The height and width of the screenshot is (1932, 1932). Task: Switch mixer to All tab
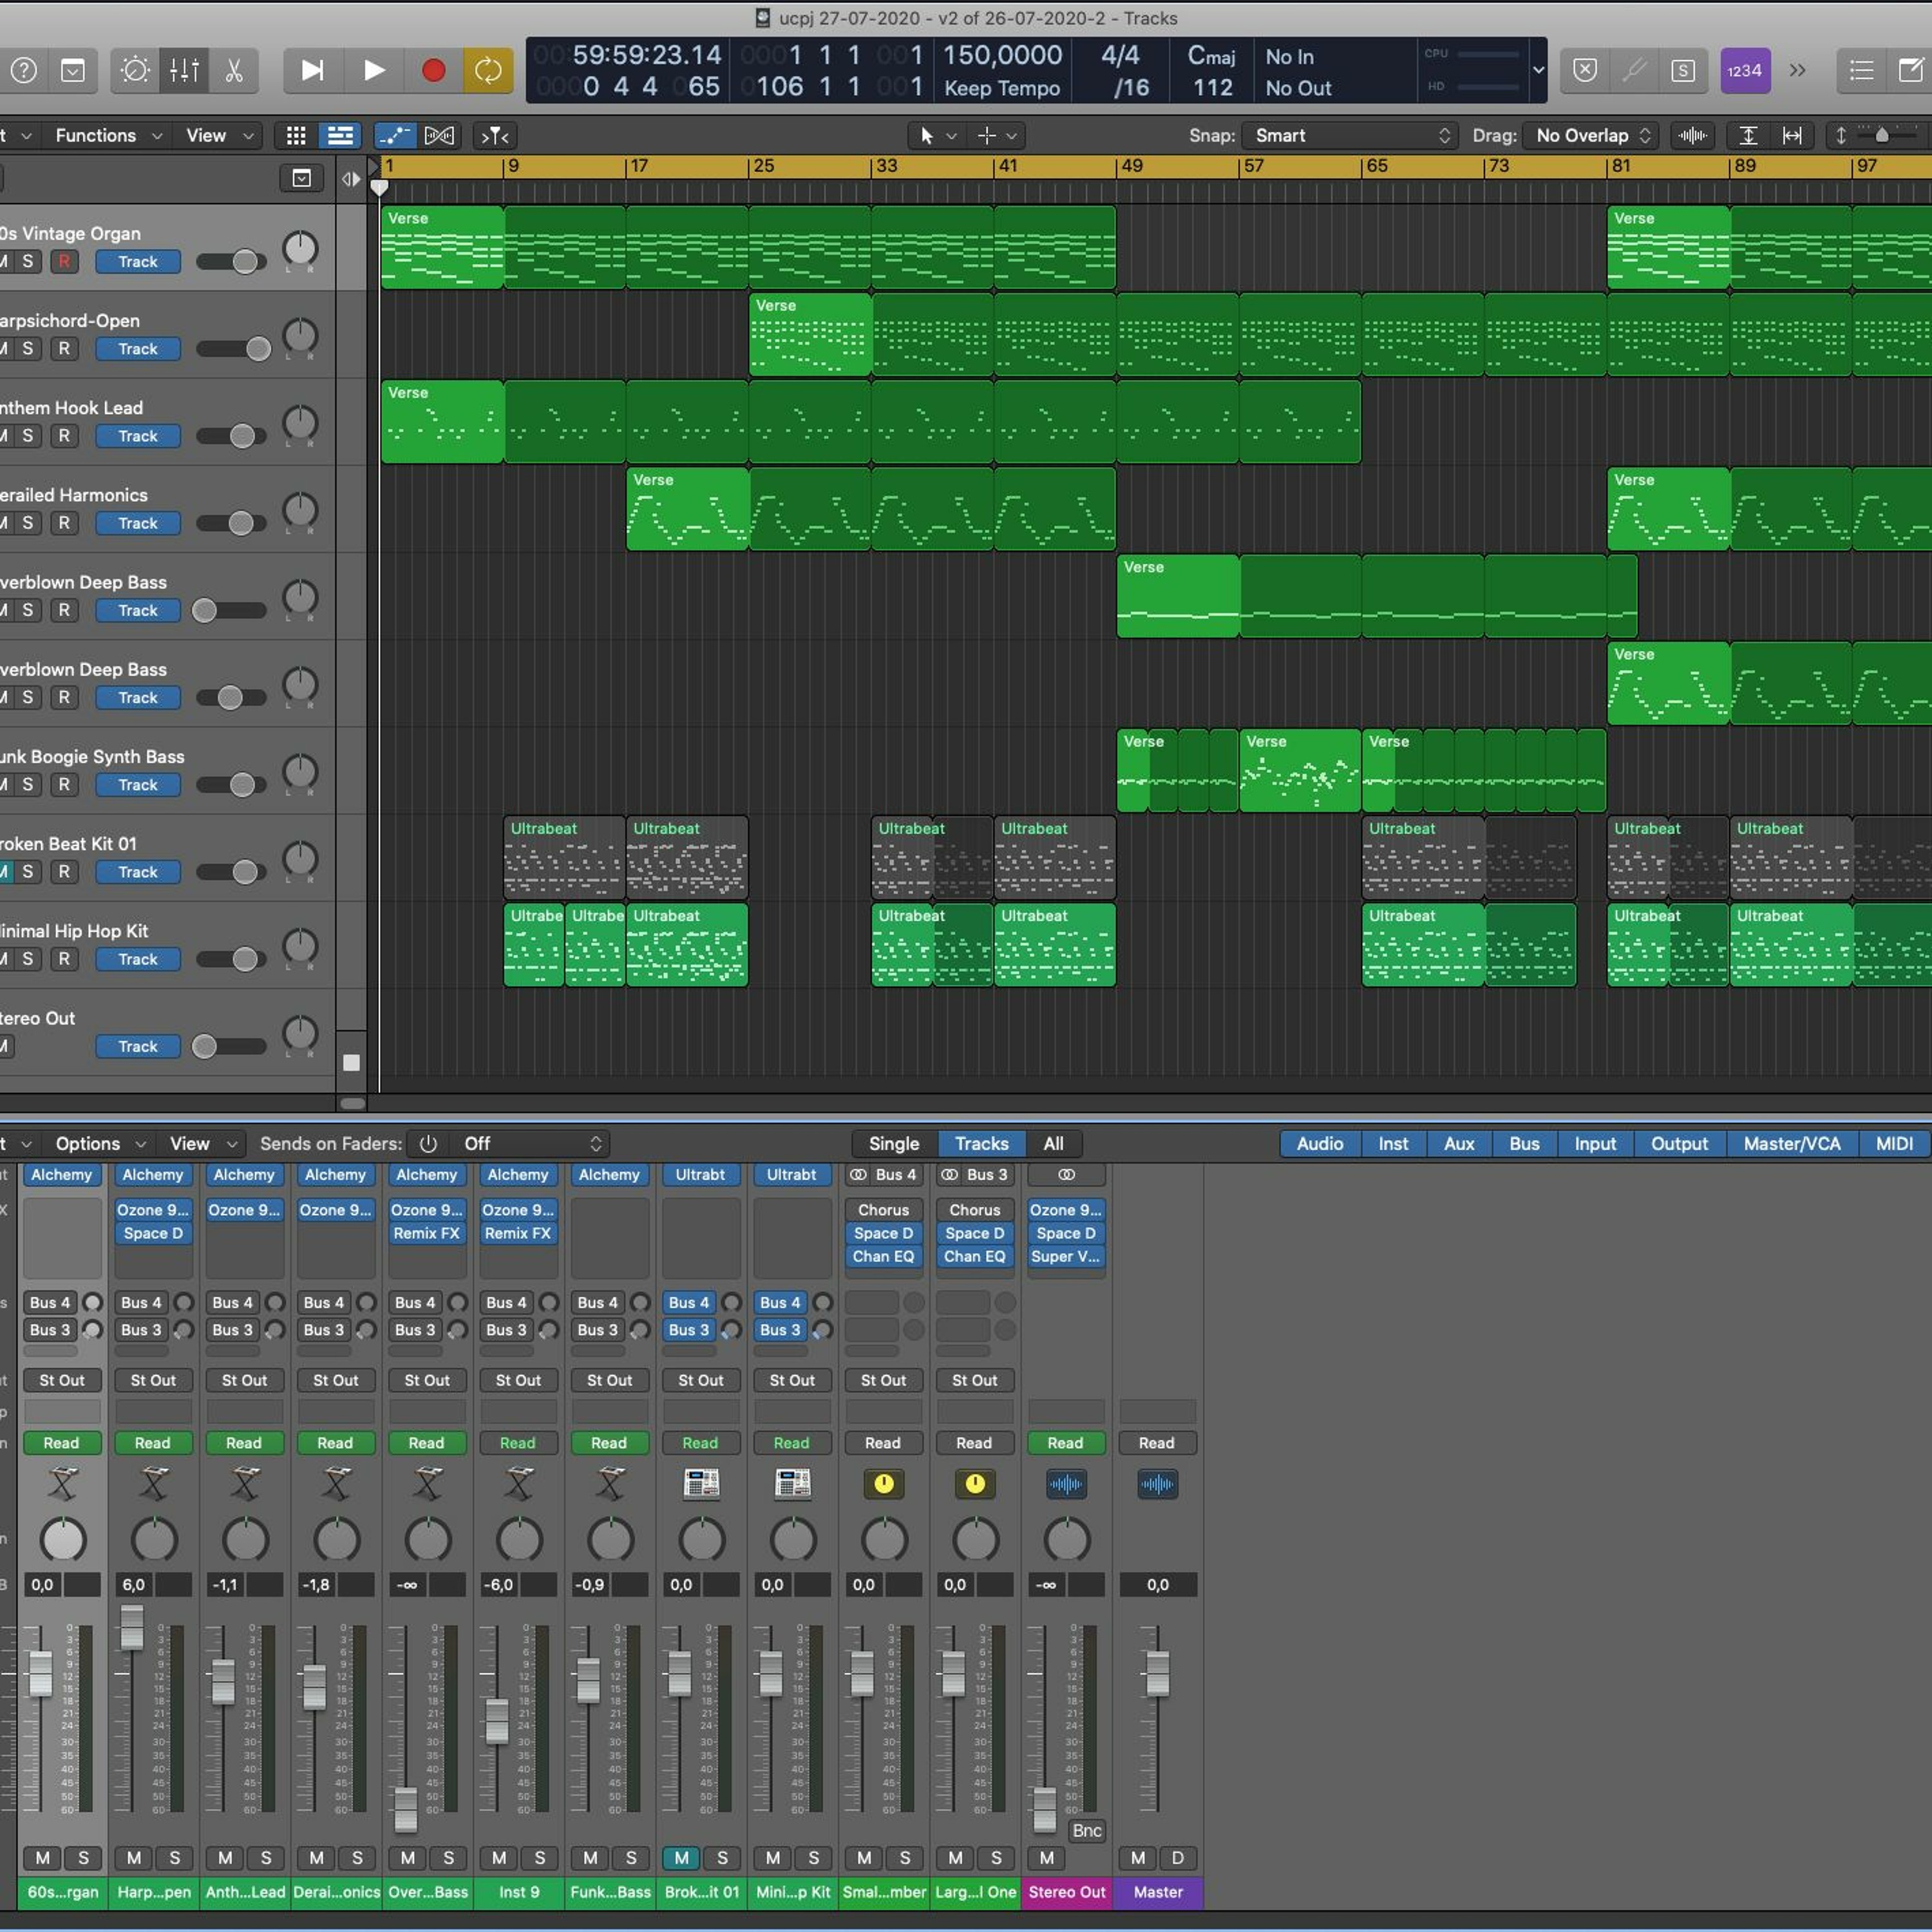point(1053,1143)
